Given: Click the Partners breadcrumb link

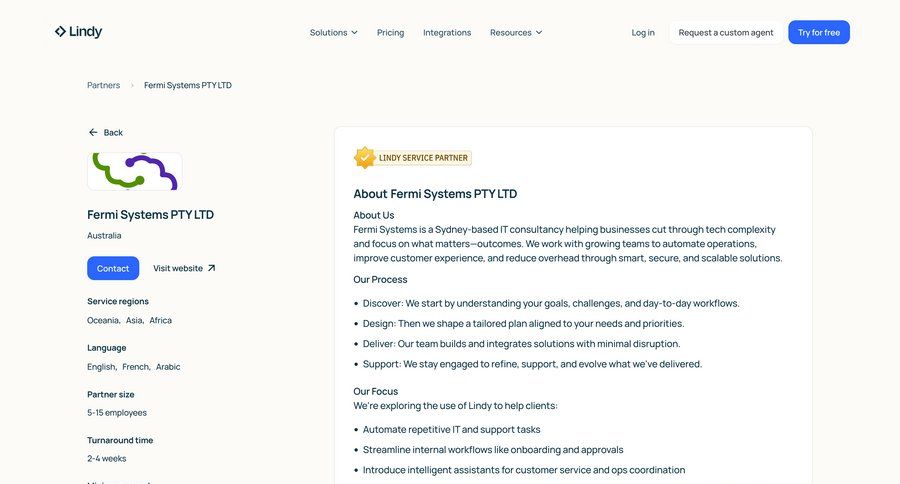Looking at the screenshot, I should point(103,85).
